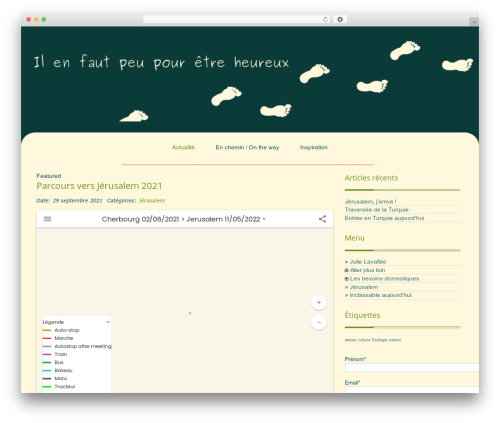Open the Julie Lavallée menu link
The image size is (500, 423).
point(368,262)
